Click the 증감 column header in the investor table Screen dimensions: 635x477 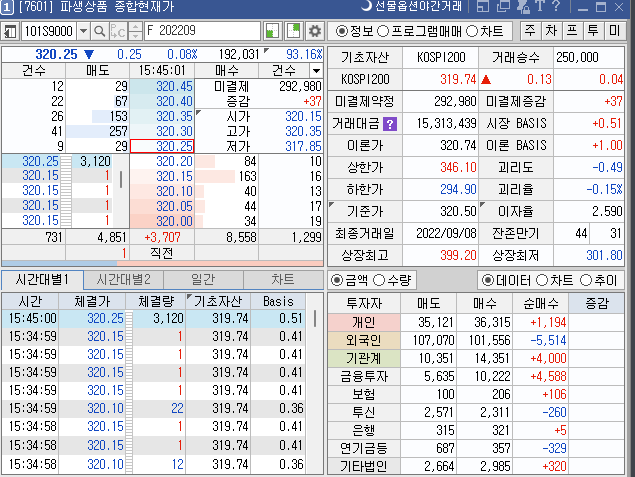[x=596, y=303]
